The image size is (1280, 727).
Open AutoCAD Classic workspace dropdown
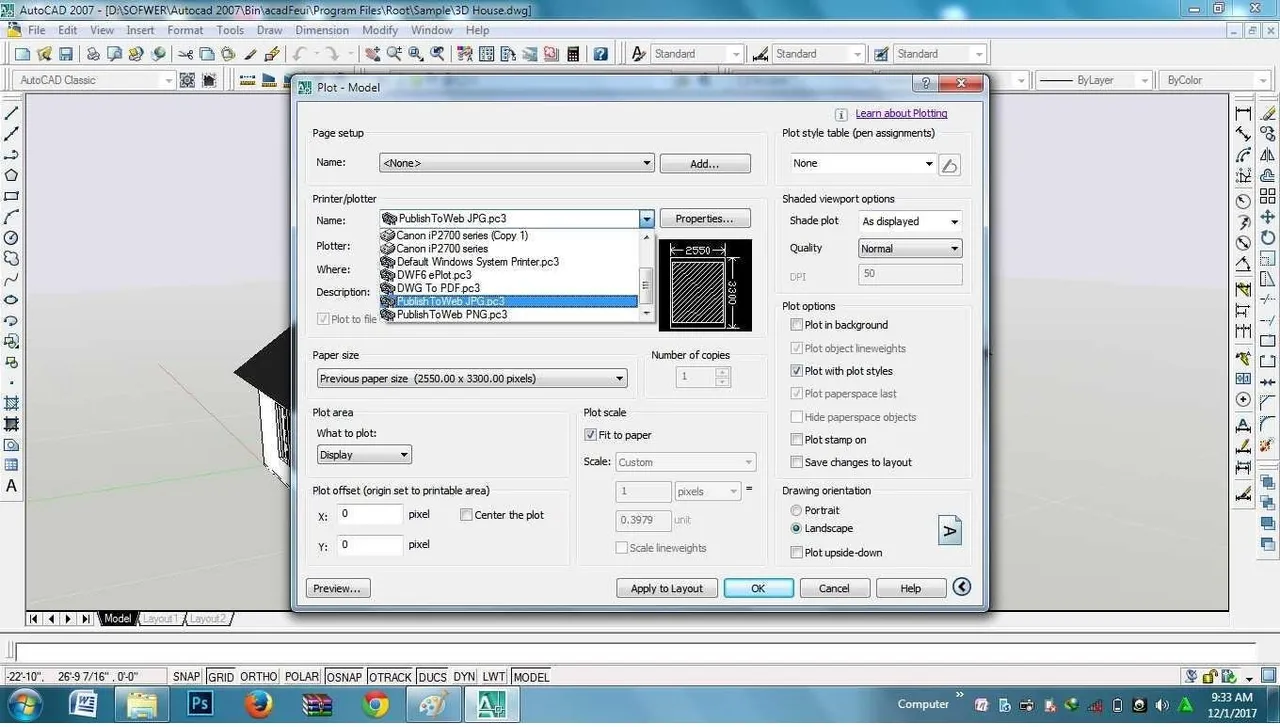[x=95, y=80]
